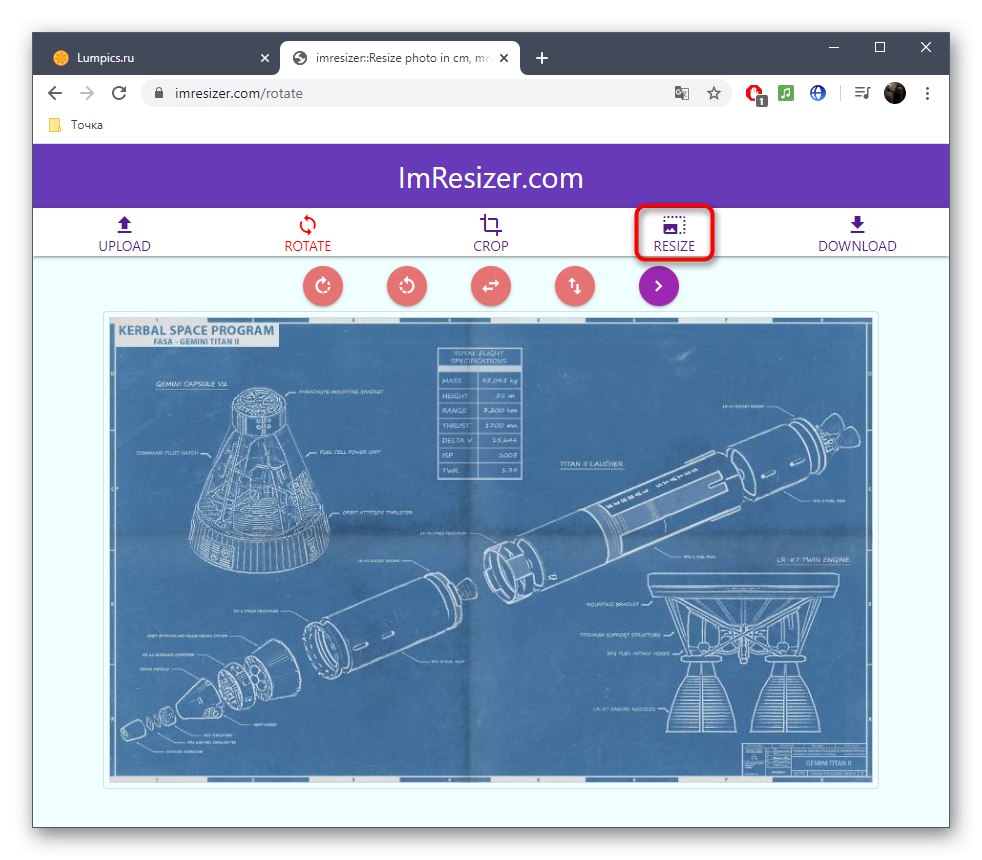Switch to the Lumpics.ru tab
Image resolution: width=982 pixels, height=860 pixels.
pyautogui.click(x=157, y=58)
